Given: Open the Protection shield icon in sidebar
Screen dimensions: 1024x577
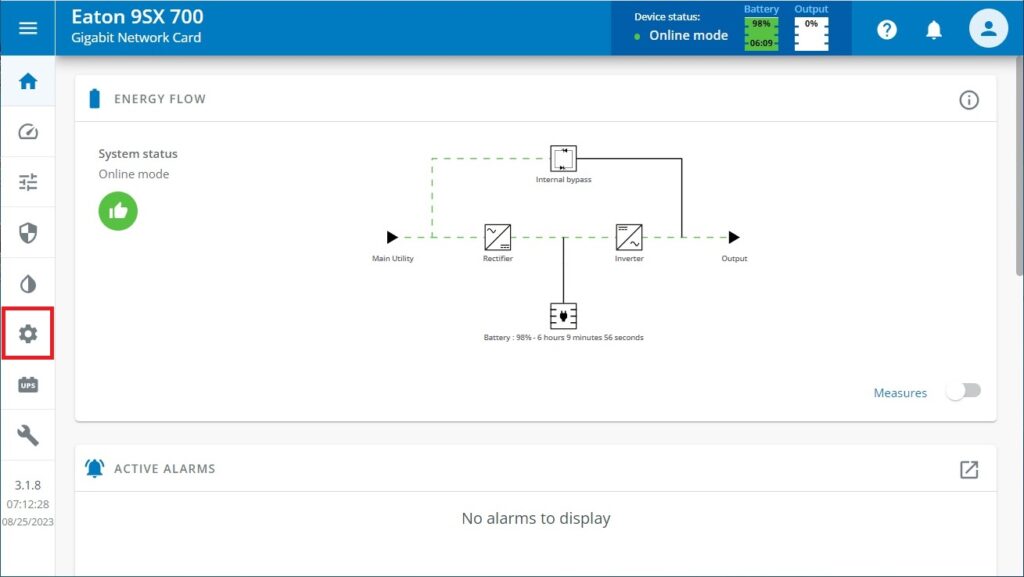Looking at the screenshot, I should pos(28,233).
